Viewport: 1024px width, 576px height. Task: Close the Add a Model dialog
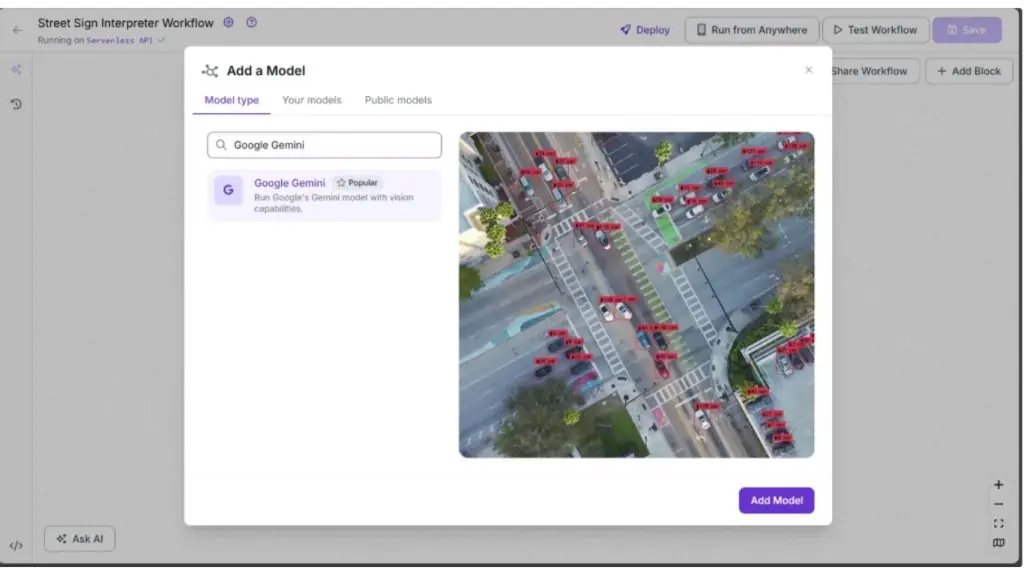(808, 70)
